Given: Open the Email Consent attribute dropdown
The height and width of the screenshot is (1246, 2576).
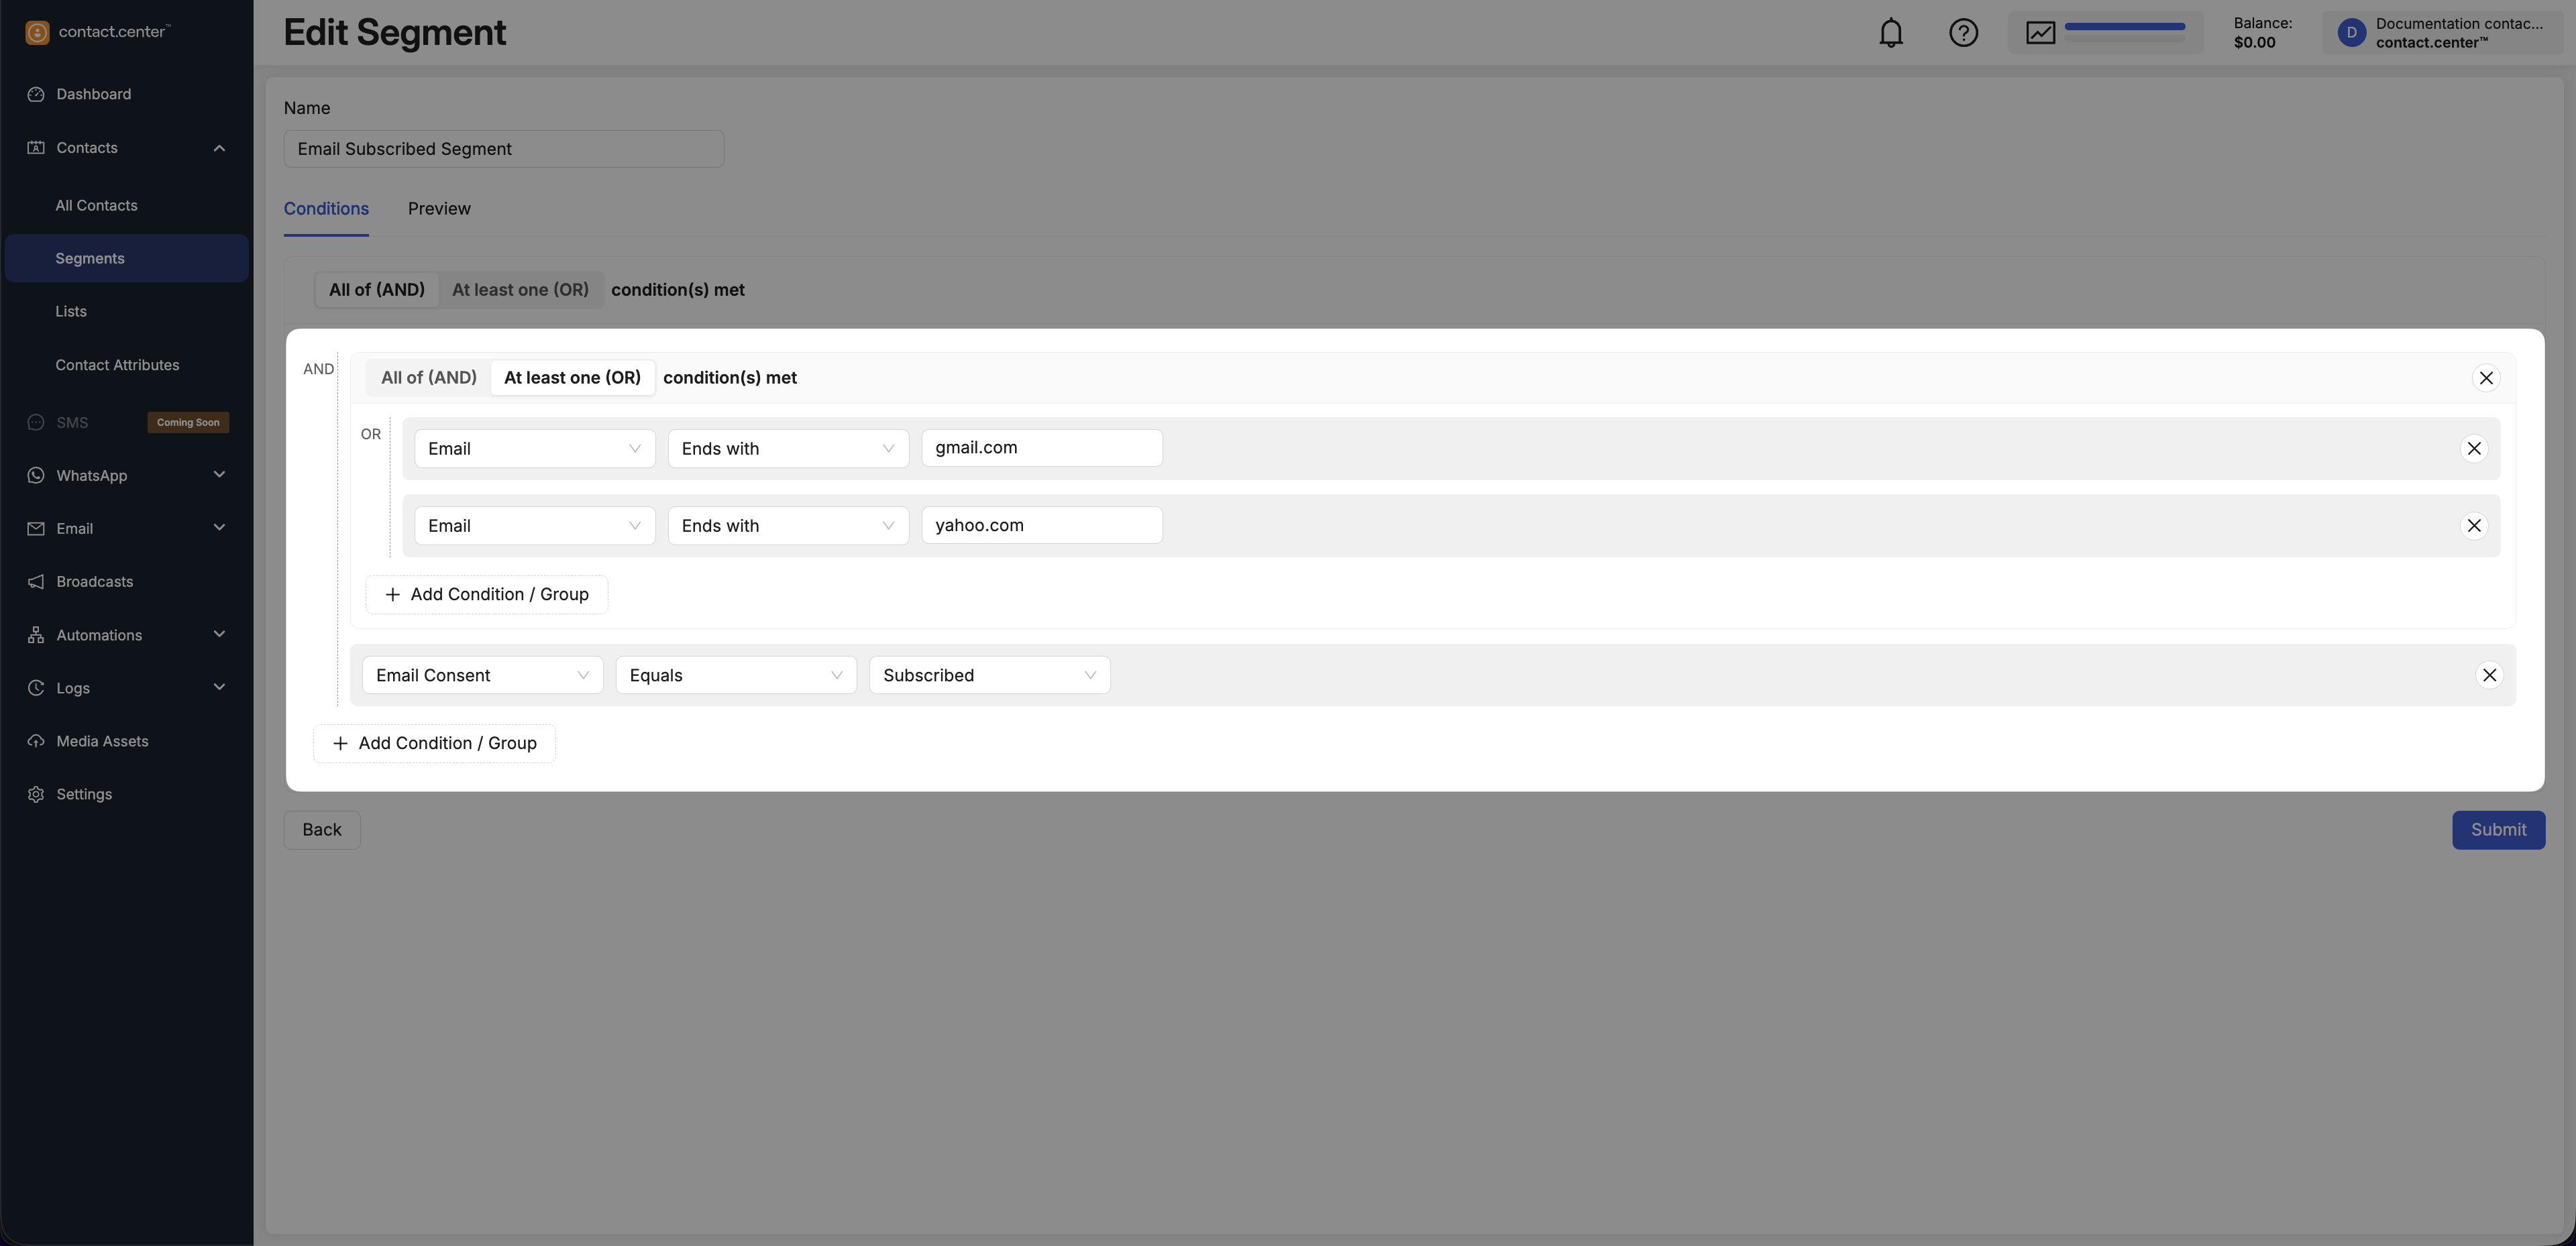Looking at the screenshot, I should click(x=482, y=676).
